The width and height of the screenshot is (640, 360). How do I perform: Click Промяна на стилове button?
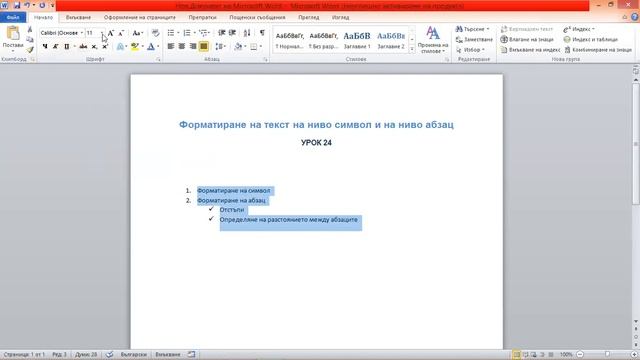tap(433, 40)
